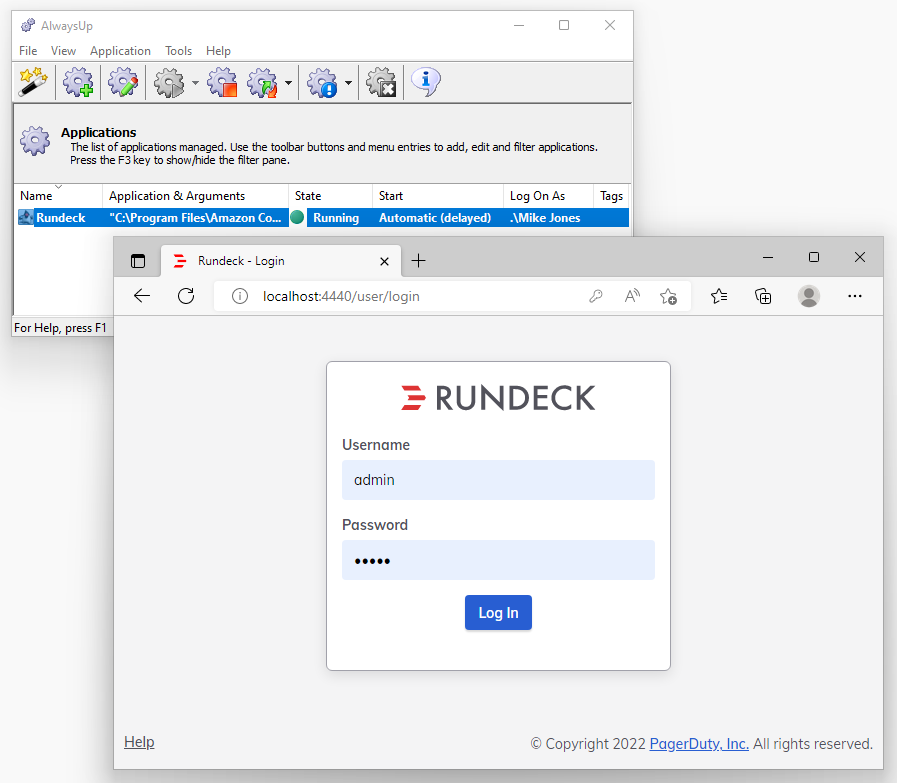Open the AlwaysUp About info icon

[x=426, y=82]
